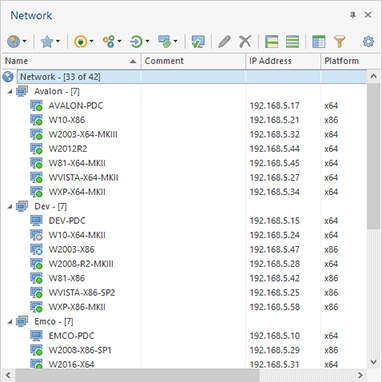Select the W10-X86 computer name
The image size is (382, 382).
point(67,120)
